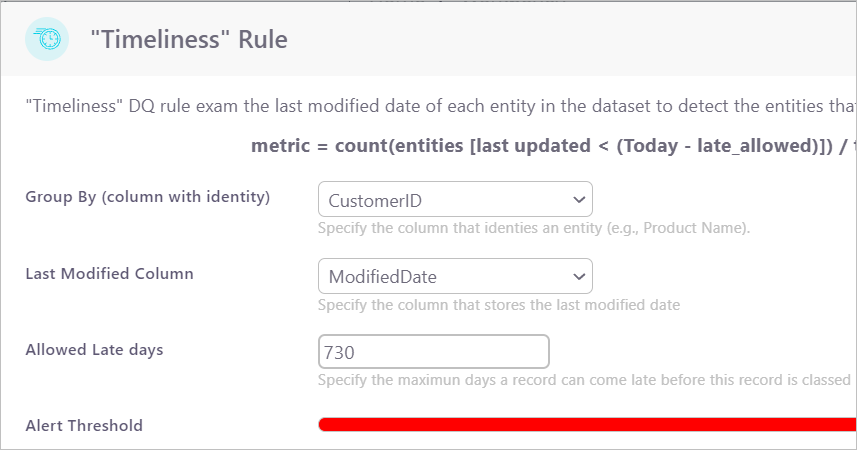This screenshot has width=857, height=450.
Task: Click the chevron arrow on CustomerID combo box
Action: pyautogui.click(x=578, y=199)
